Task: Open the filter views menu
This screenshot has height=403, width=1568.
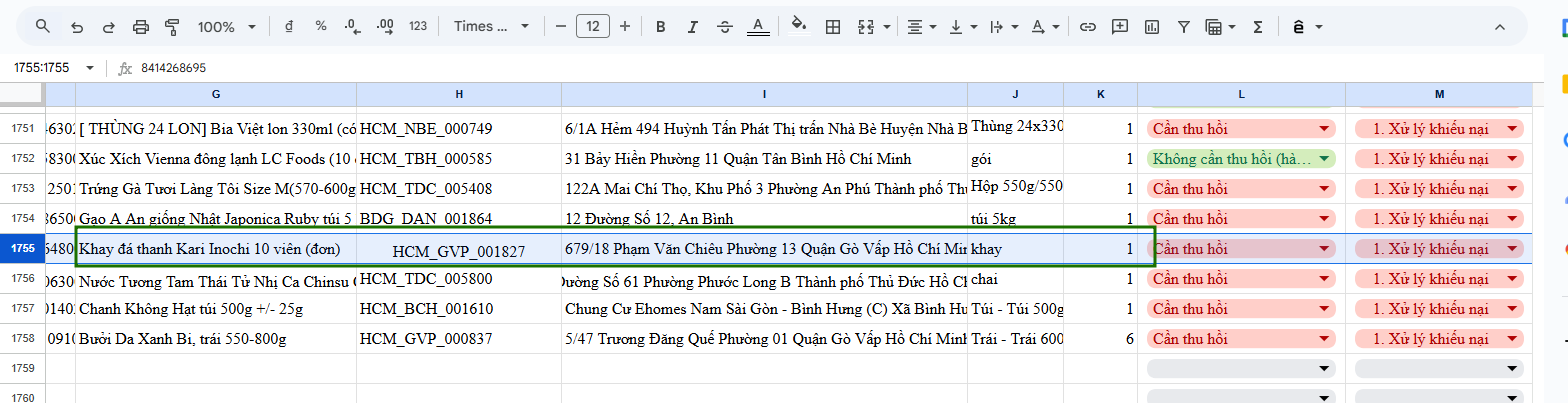Action: pos(1220,26)
